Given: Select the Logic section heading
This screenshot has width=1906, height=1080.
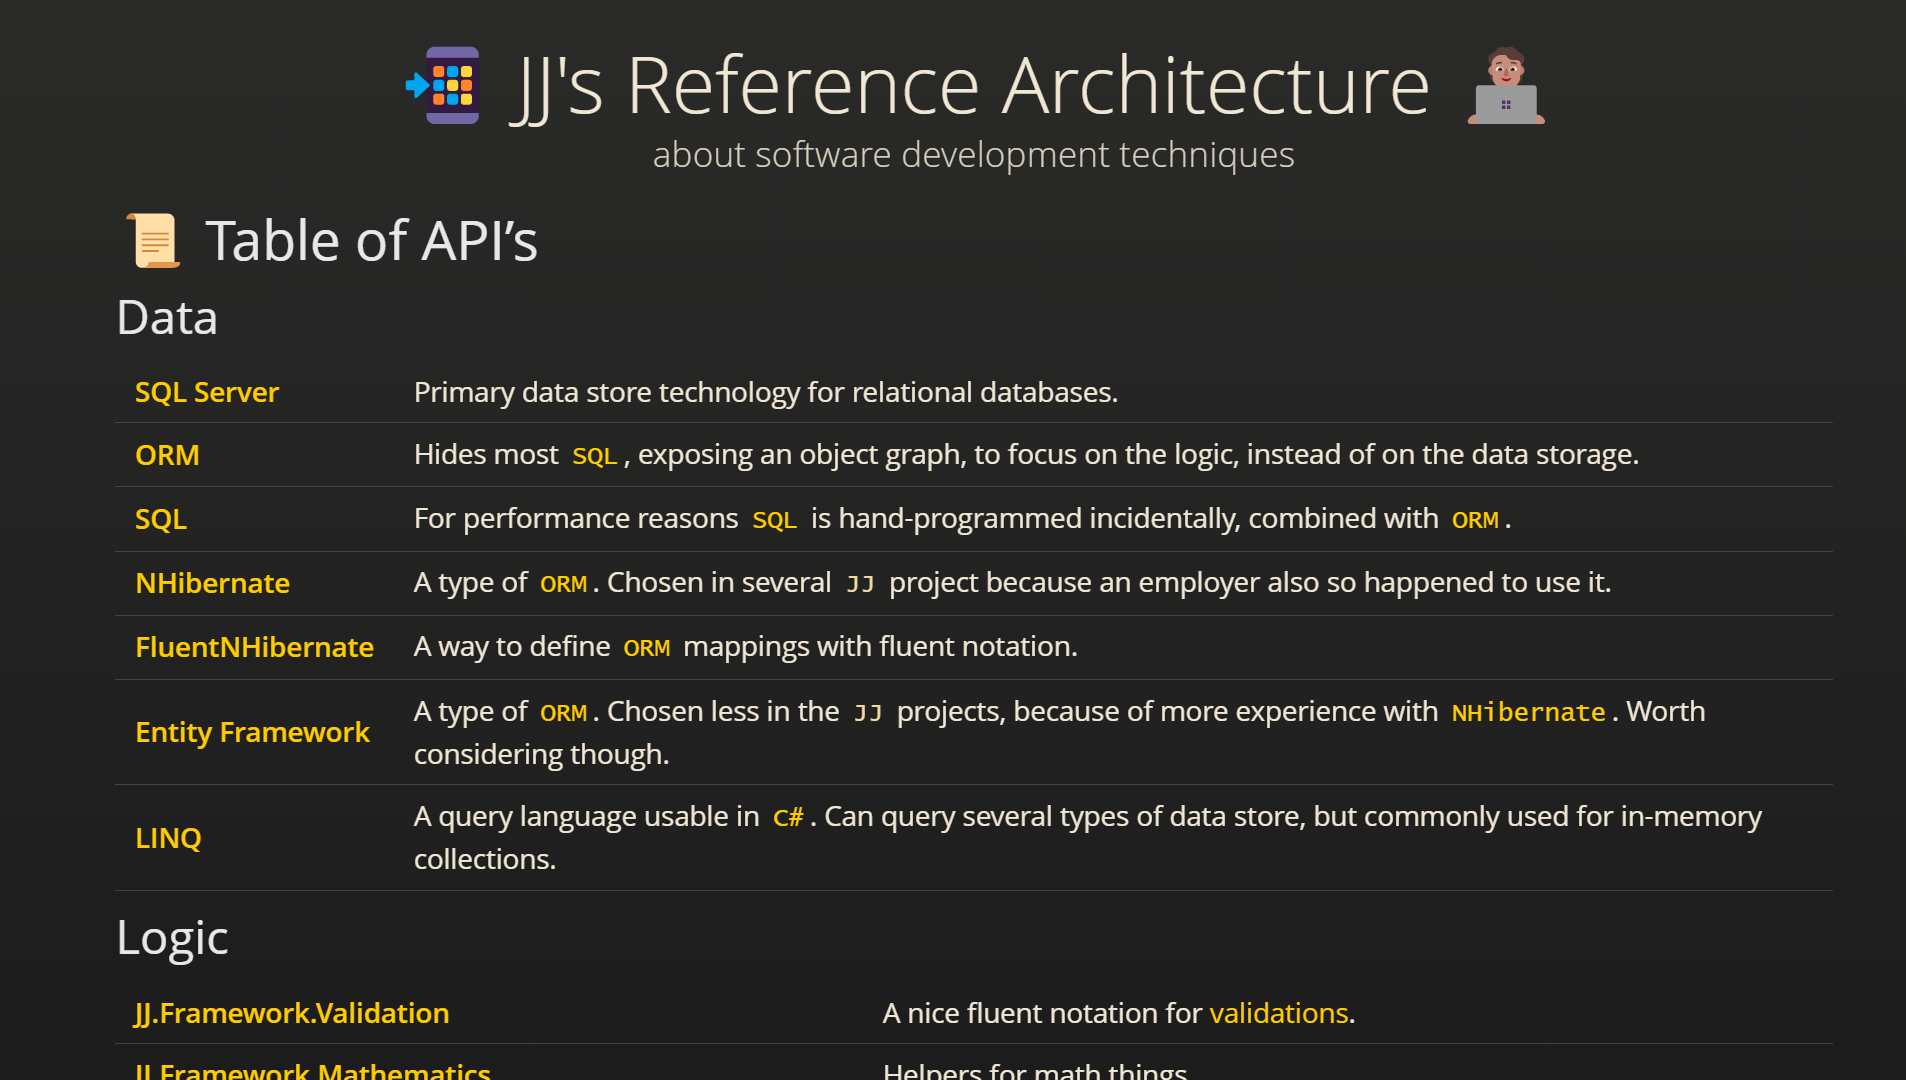Looking at the screenshot, I should pyautogui.click(x=172, y=937).
